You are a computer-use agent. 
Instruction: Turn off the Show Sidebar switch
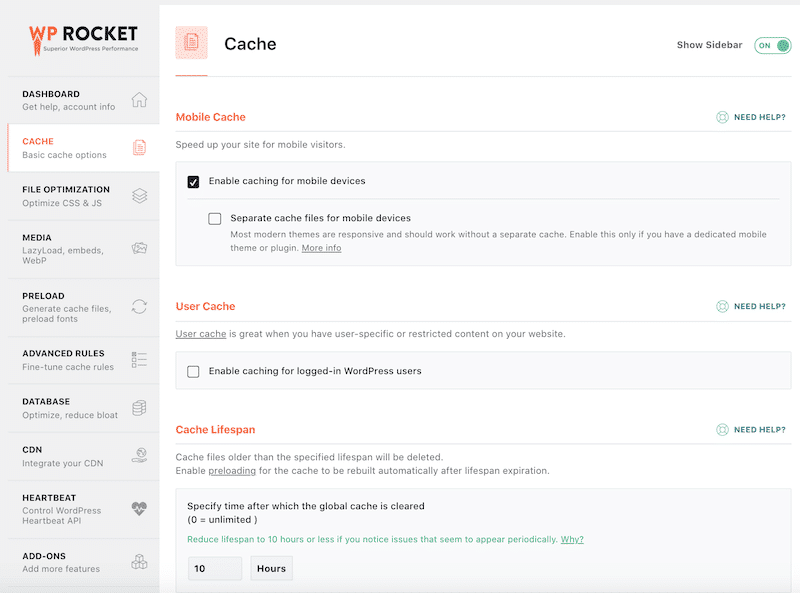771,45
